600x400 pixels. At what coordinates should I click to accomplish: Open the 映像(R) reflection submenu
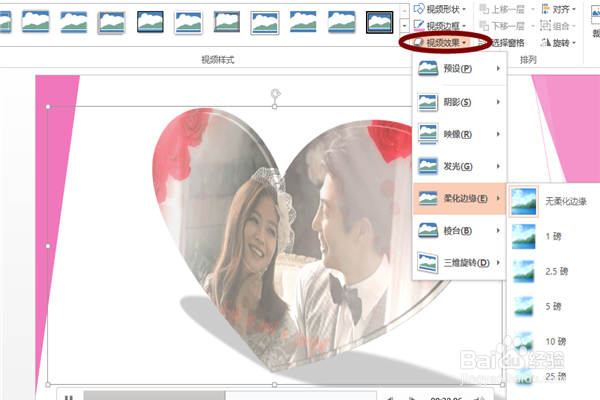click(459, 134)
